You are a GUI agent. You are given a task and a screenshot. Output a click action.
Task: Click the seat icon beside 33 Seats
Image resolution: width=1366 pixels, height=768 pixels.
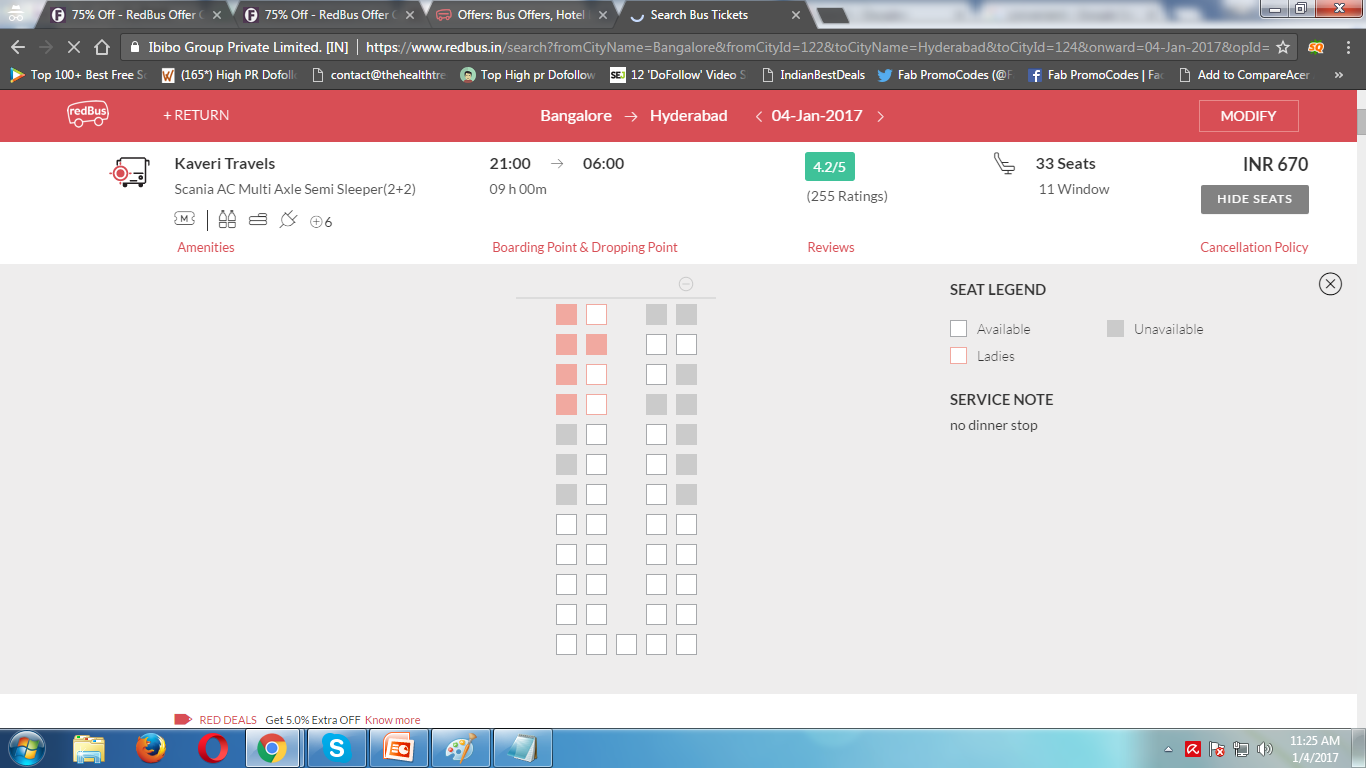tap(1005, 164)
